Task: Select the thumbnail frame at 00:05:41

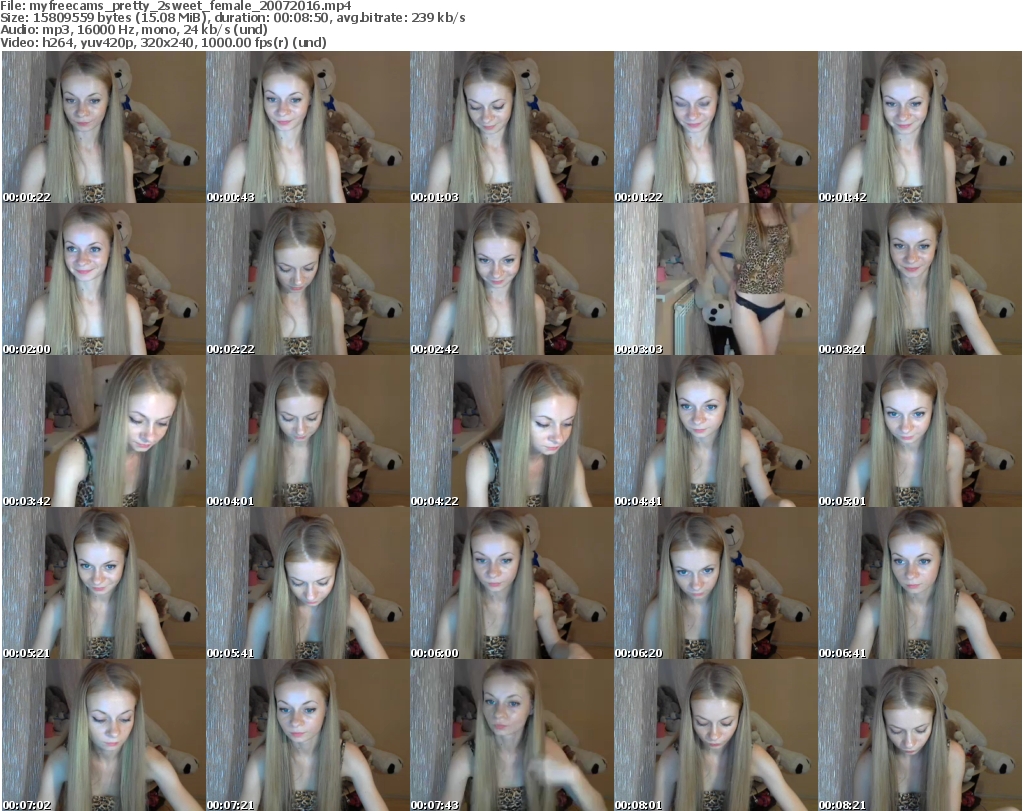Action: (308, 583)
